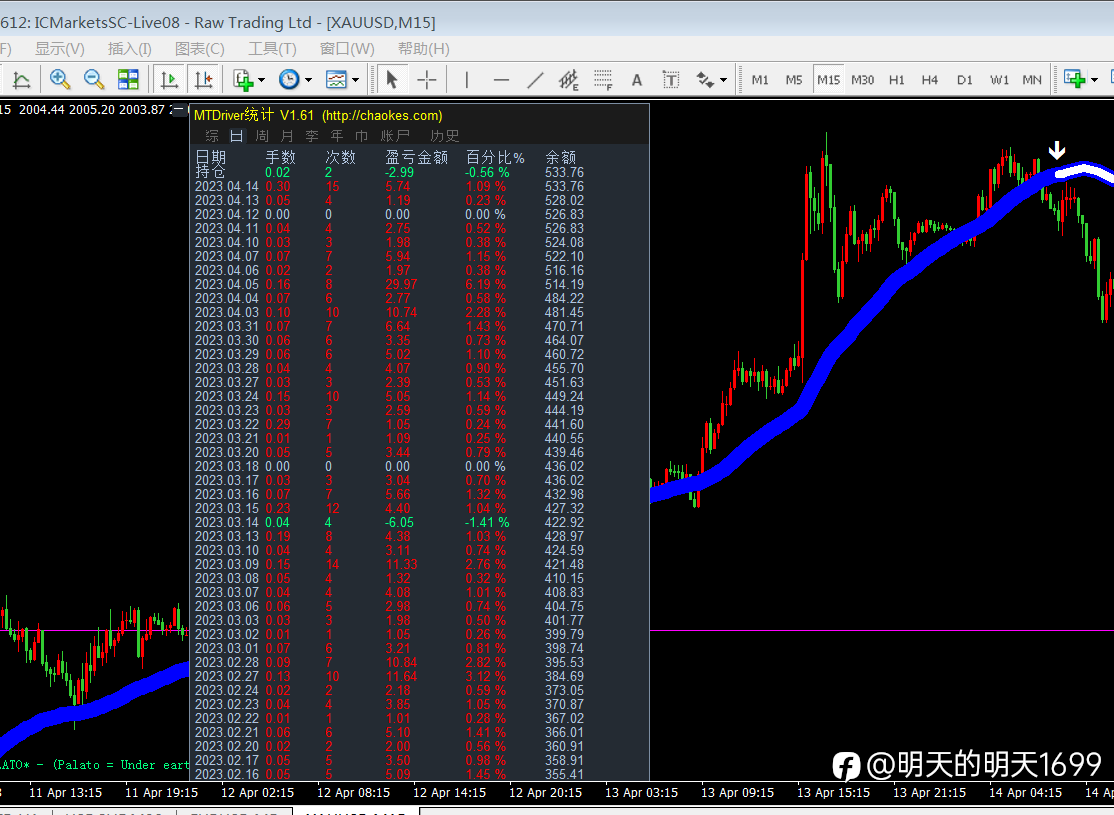Screen dimensions: 1114x815
Task: Click the 2023.04.14 date row
Action: pyautogui.click(x=227, y=186)
